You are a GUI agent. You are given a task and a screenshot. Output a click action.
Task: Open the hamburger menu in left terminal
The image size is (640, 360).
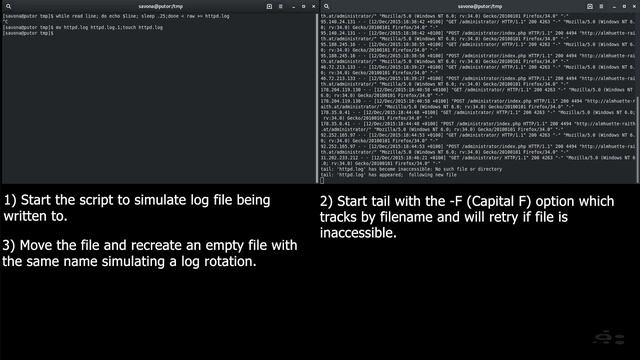coord(281,7)
